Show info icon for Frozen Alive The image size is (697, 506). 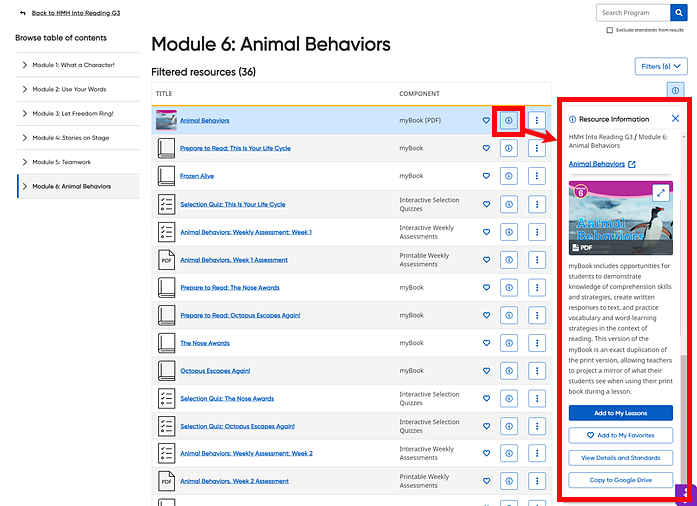509,176
